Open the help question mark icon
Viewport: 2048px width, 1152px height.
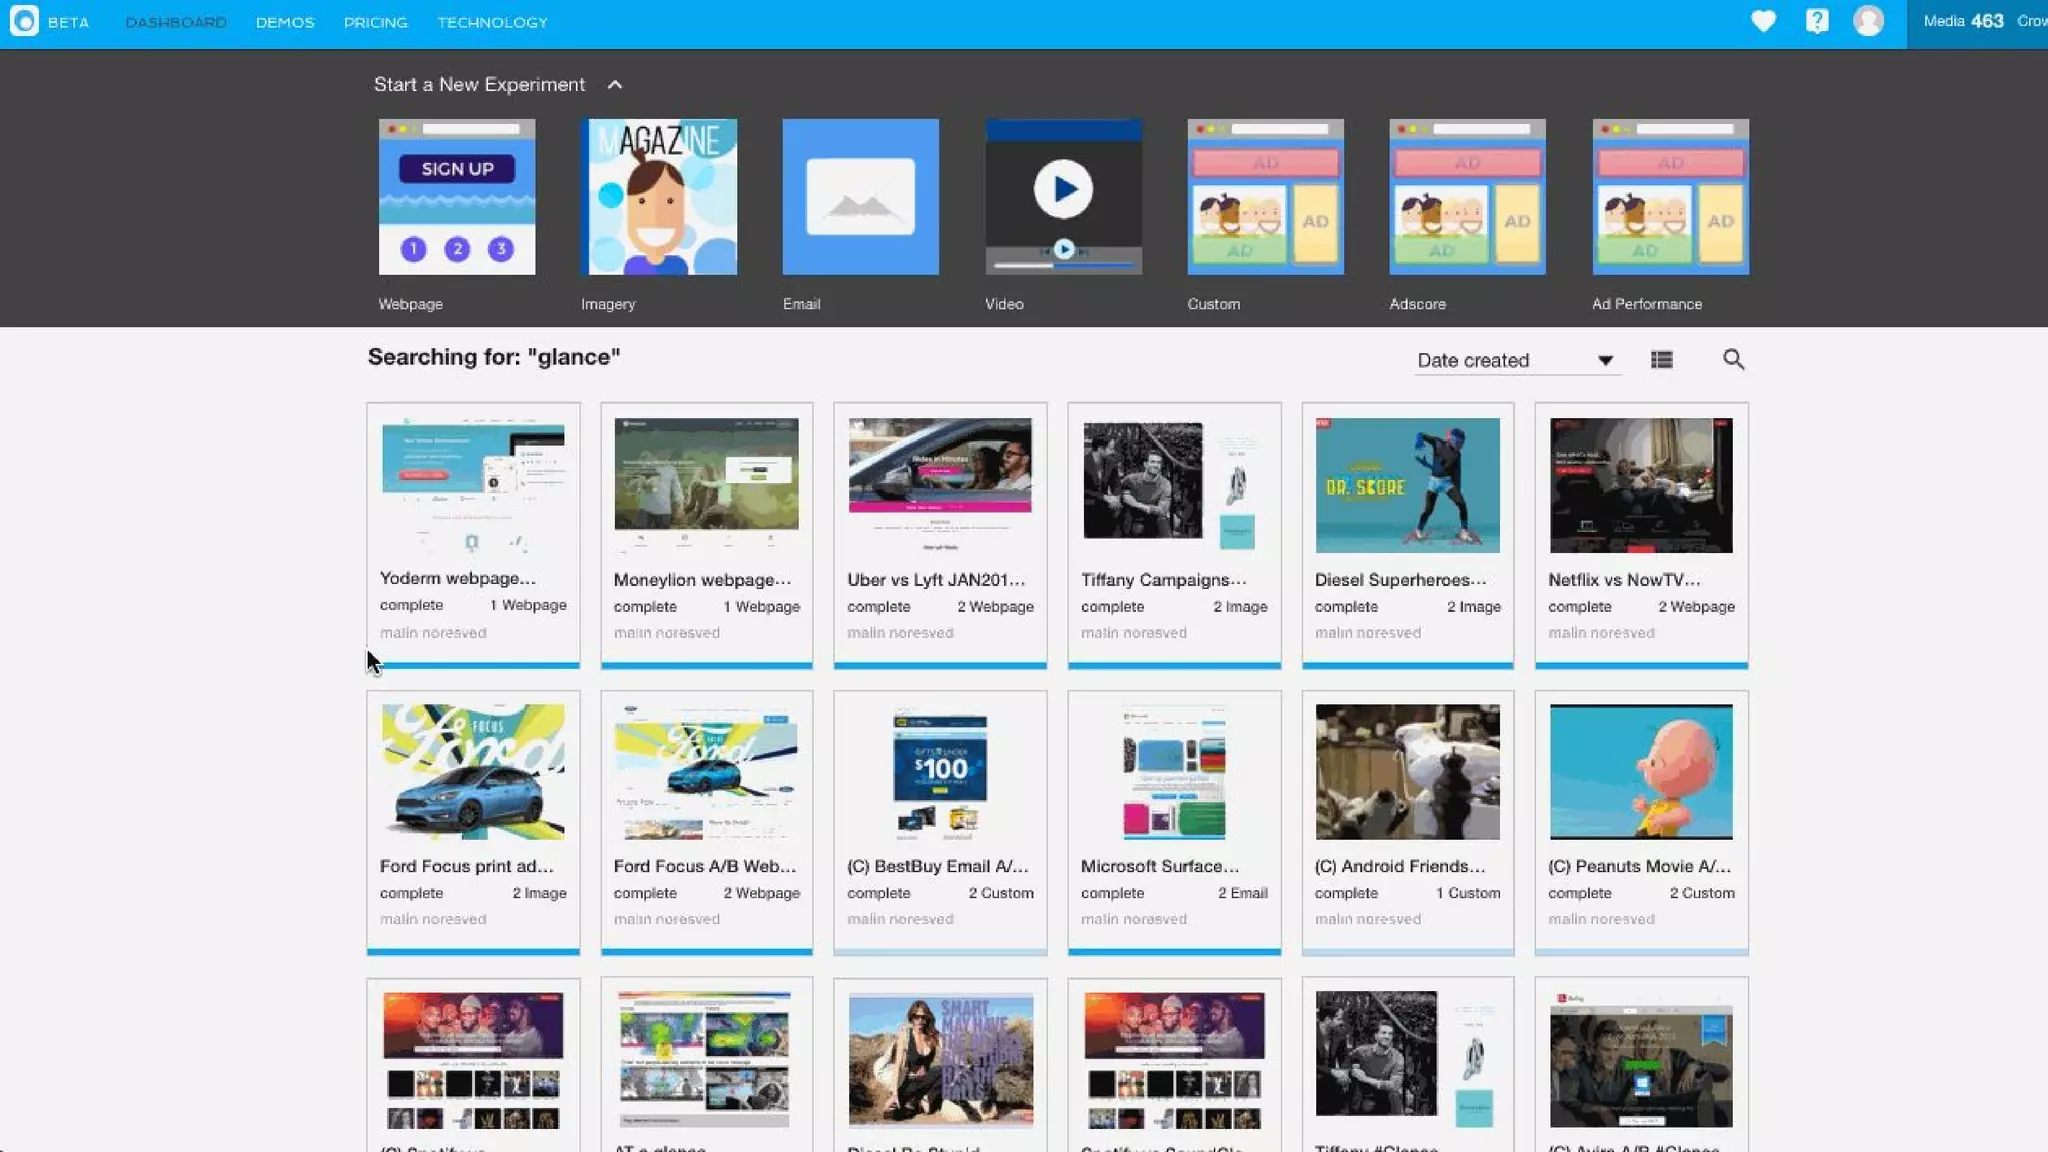(x=1817, y=21)
